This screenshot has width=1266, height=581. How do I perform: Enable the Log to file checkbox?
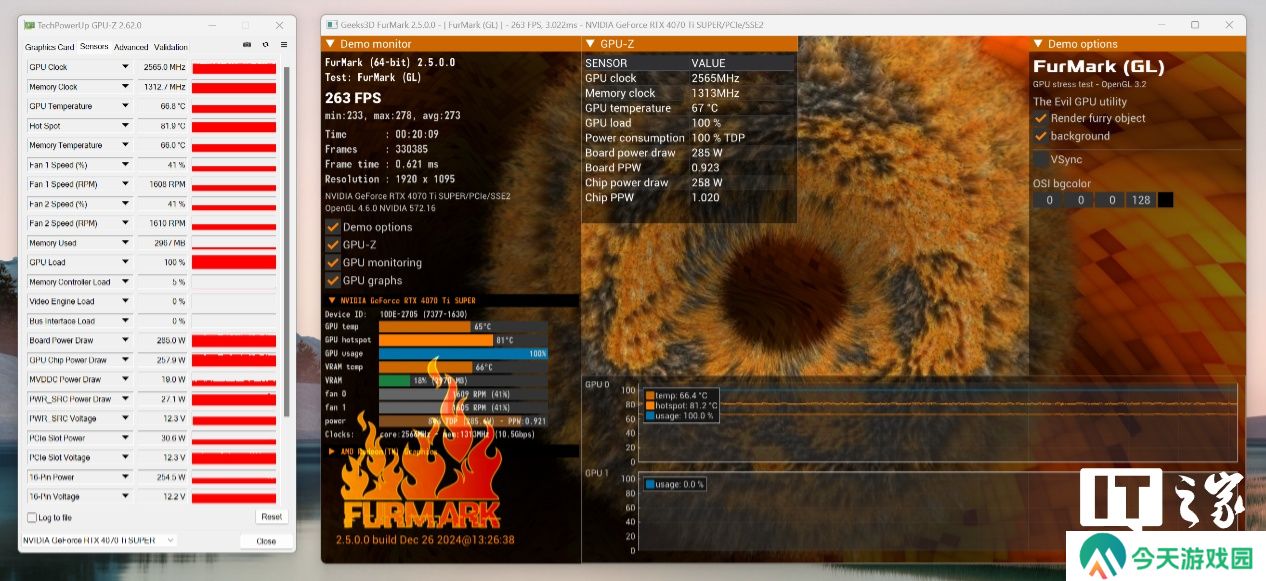click(32, 518)
